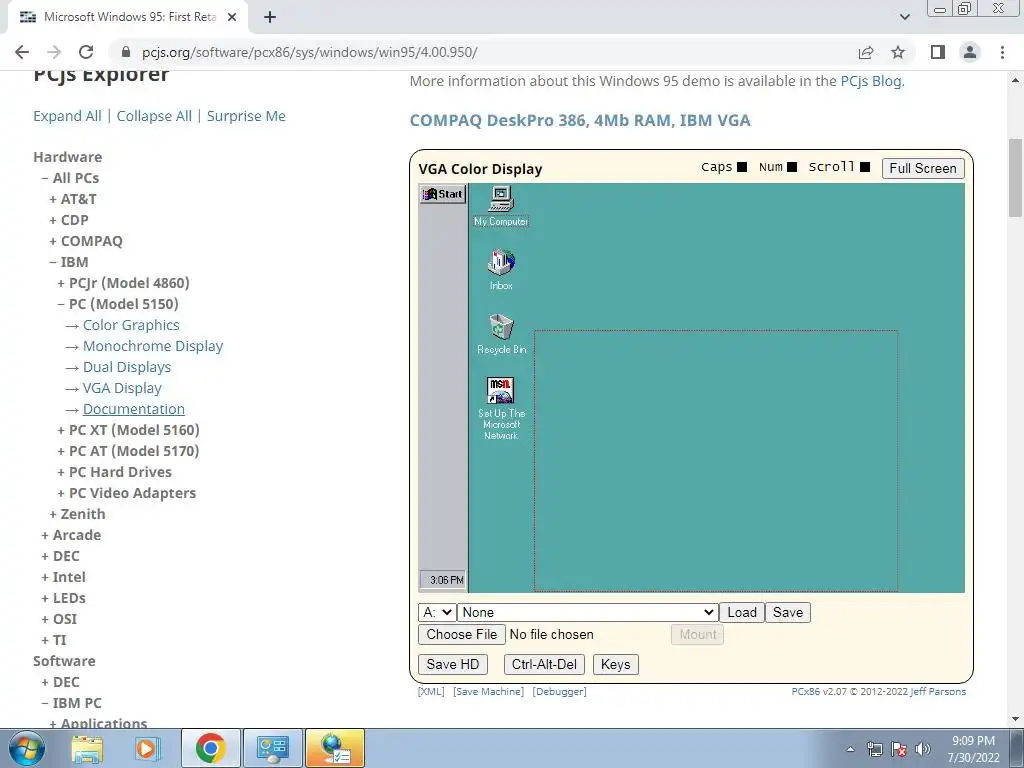
Task: Open the control panel taskbar item
Action: click(272, 748)
